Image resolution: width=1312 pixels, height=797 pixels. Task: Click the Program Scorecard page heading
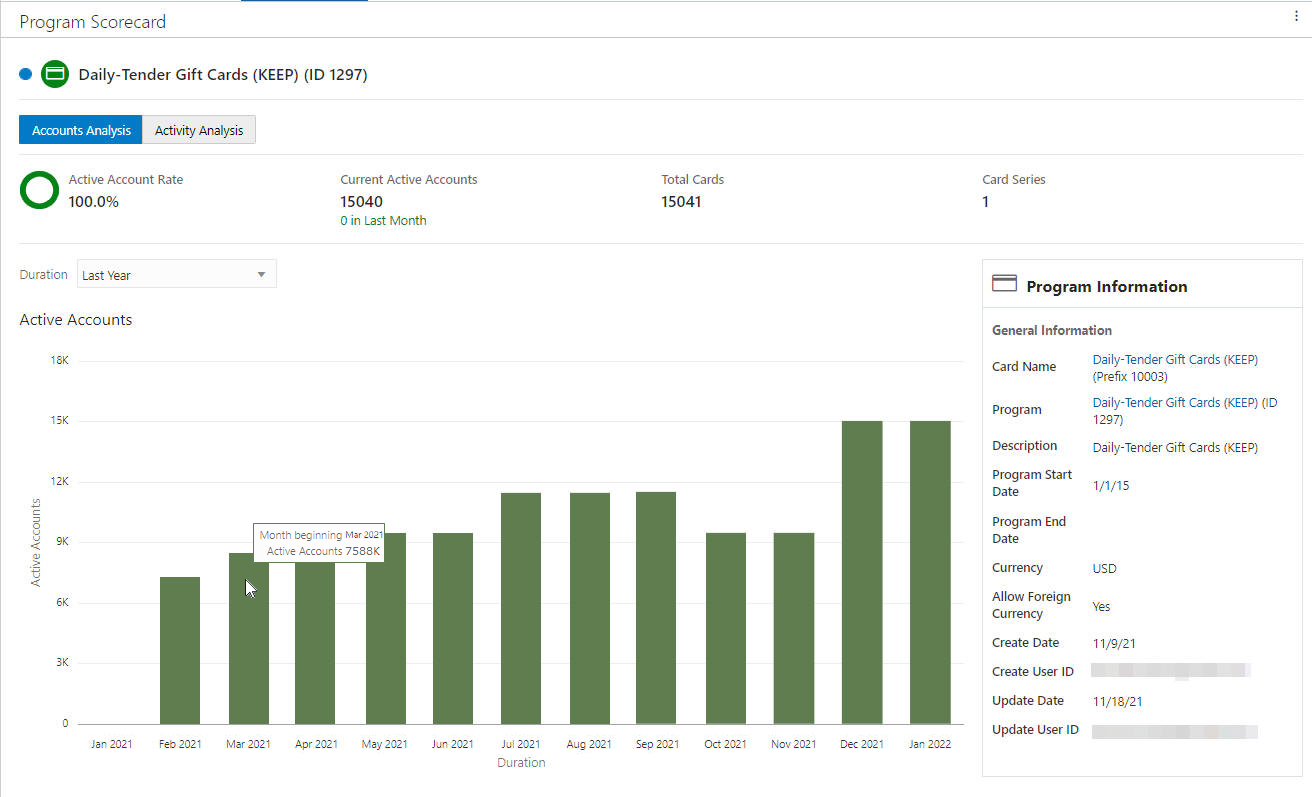click(x=93, y=22)
